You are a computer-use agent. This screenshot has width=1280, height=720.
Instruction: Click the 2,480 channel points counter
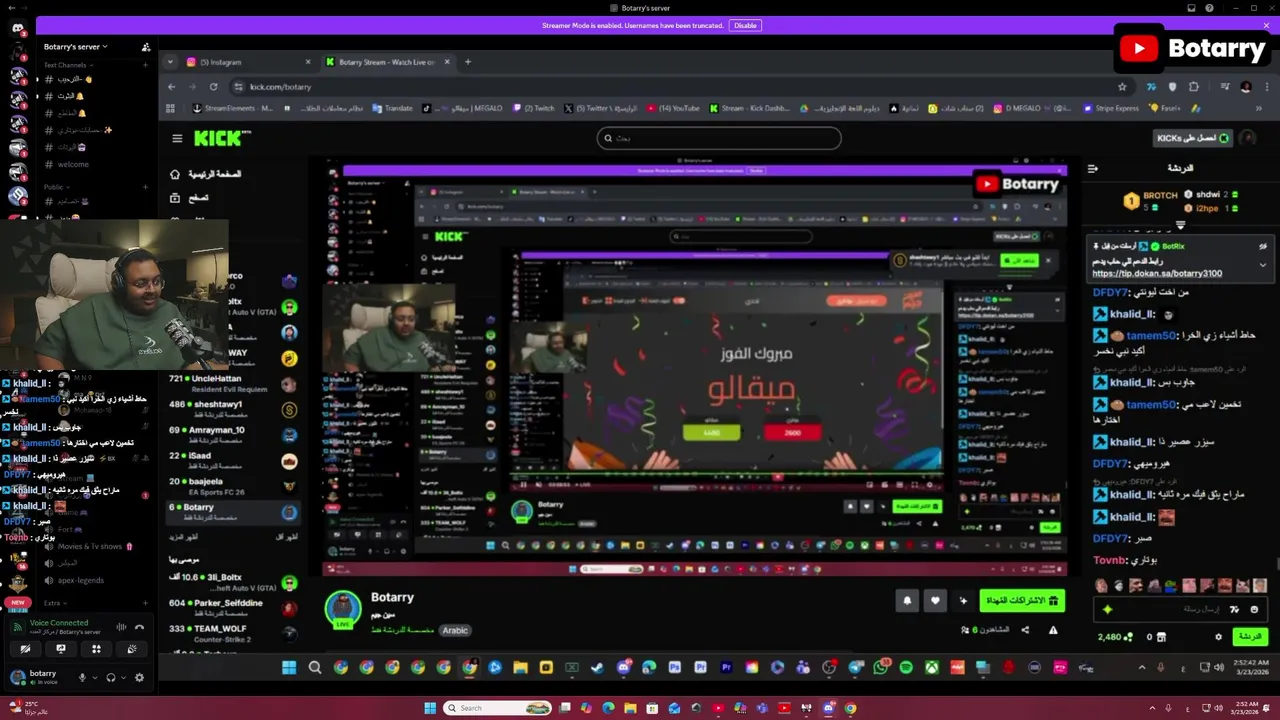point(1115,636)
